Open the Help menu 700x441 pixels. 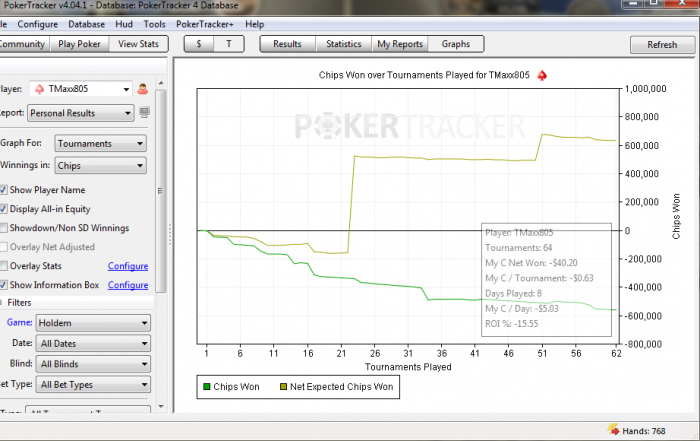(x=254, y=25)
